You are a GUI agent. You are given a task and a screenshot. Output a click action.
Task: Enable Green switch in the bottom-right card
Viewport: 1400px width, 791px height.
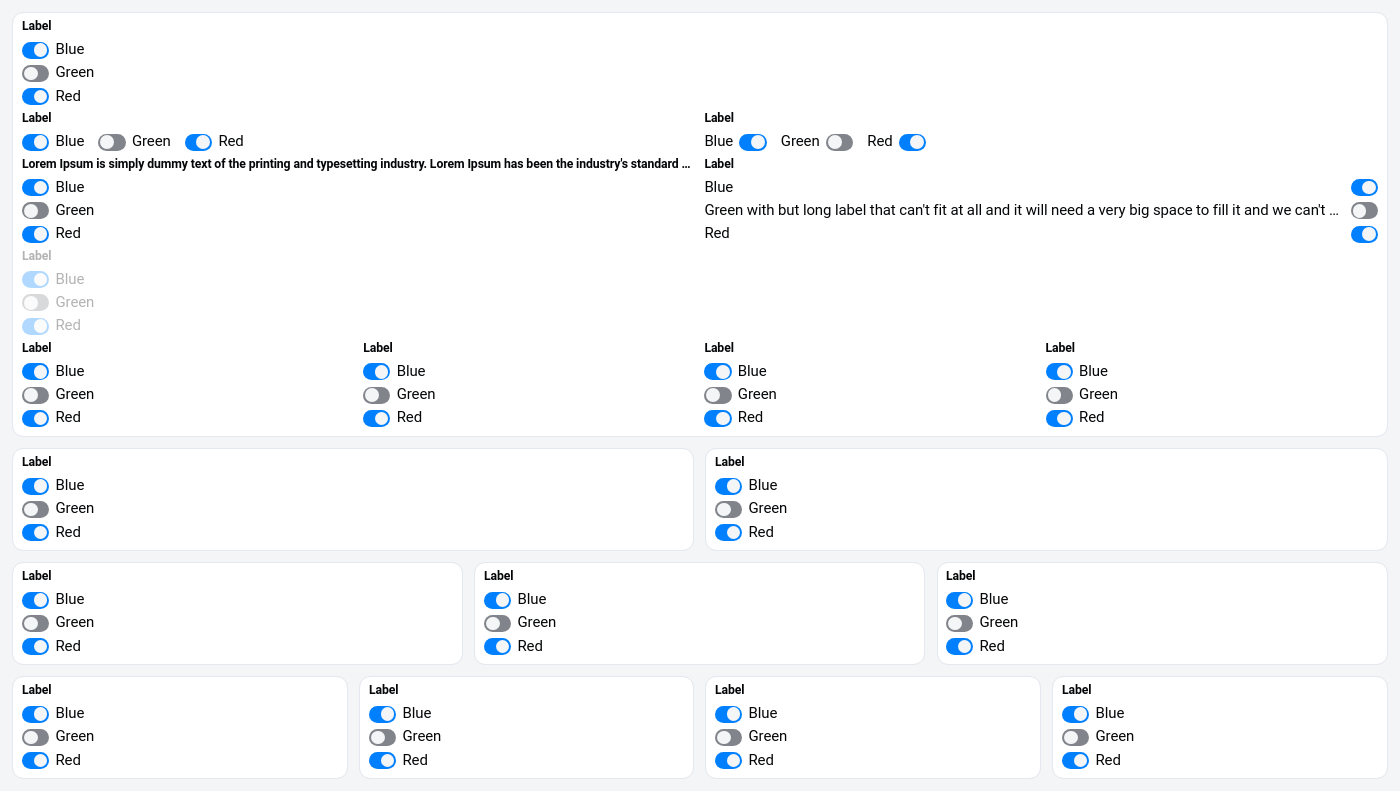pyautogui.click(x=1075, y=737)
